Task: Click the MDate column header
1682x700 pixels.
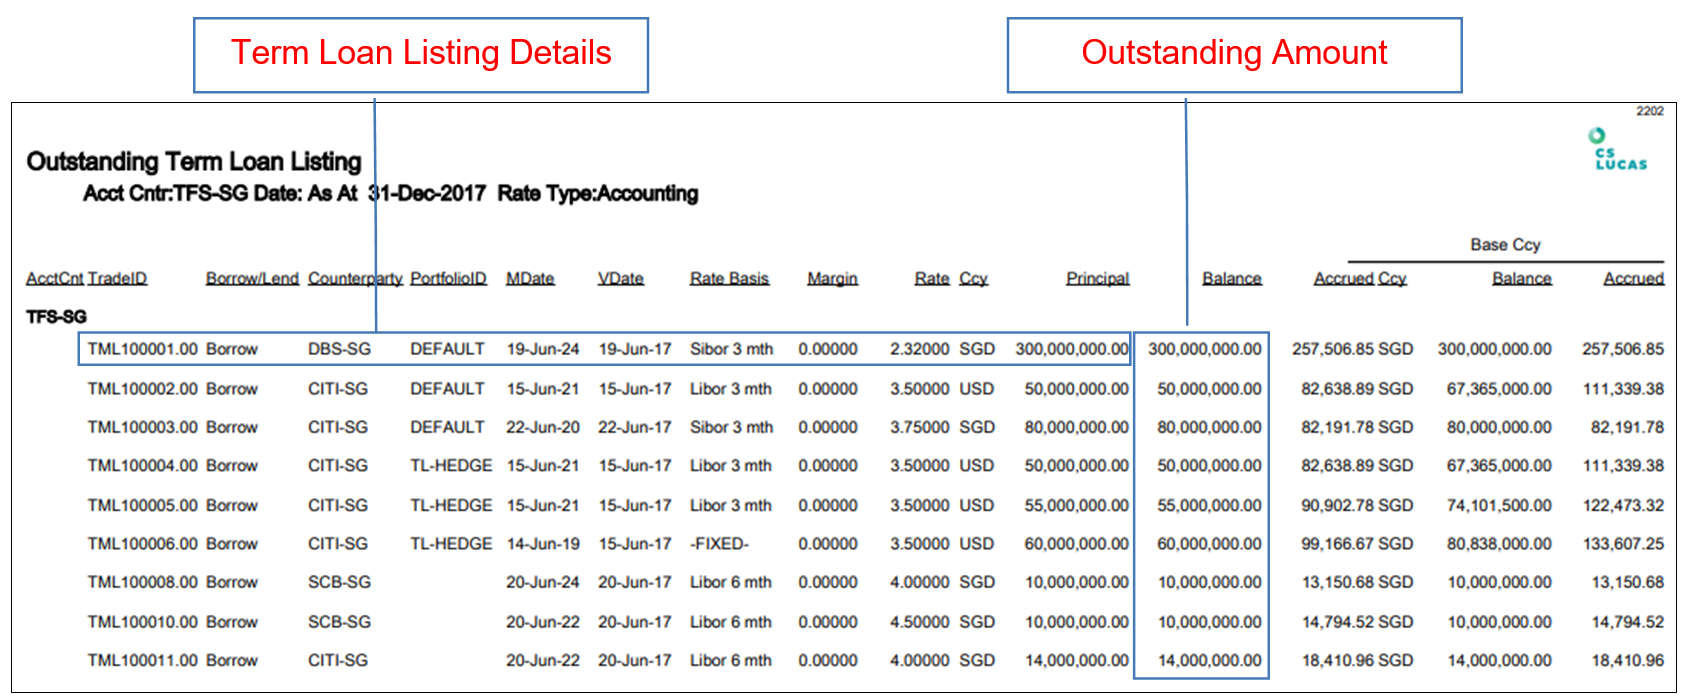Action: (530, 279)
